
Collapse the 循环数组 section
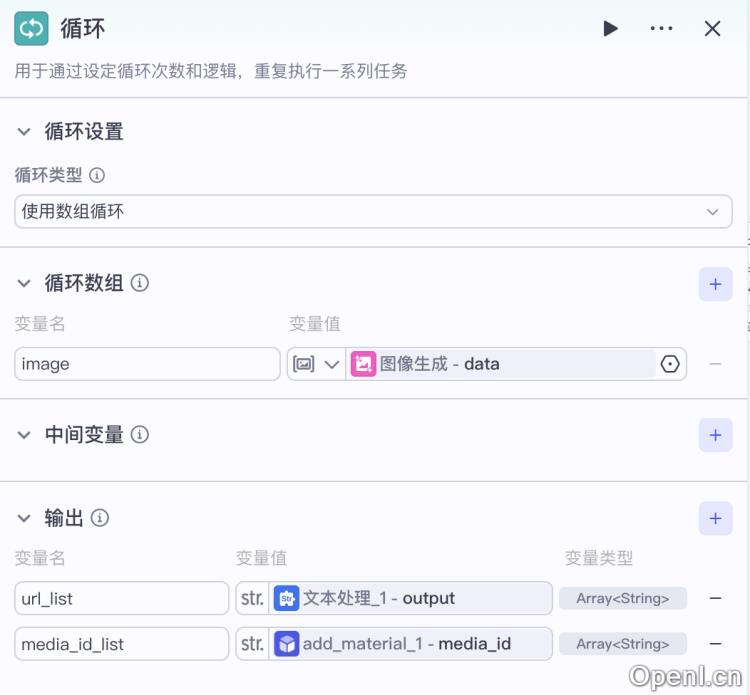tap(24, 283)
